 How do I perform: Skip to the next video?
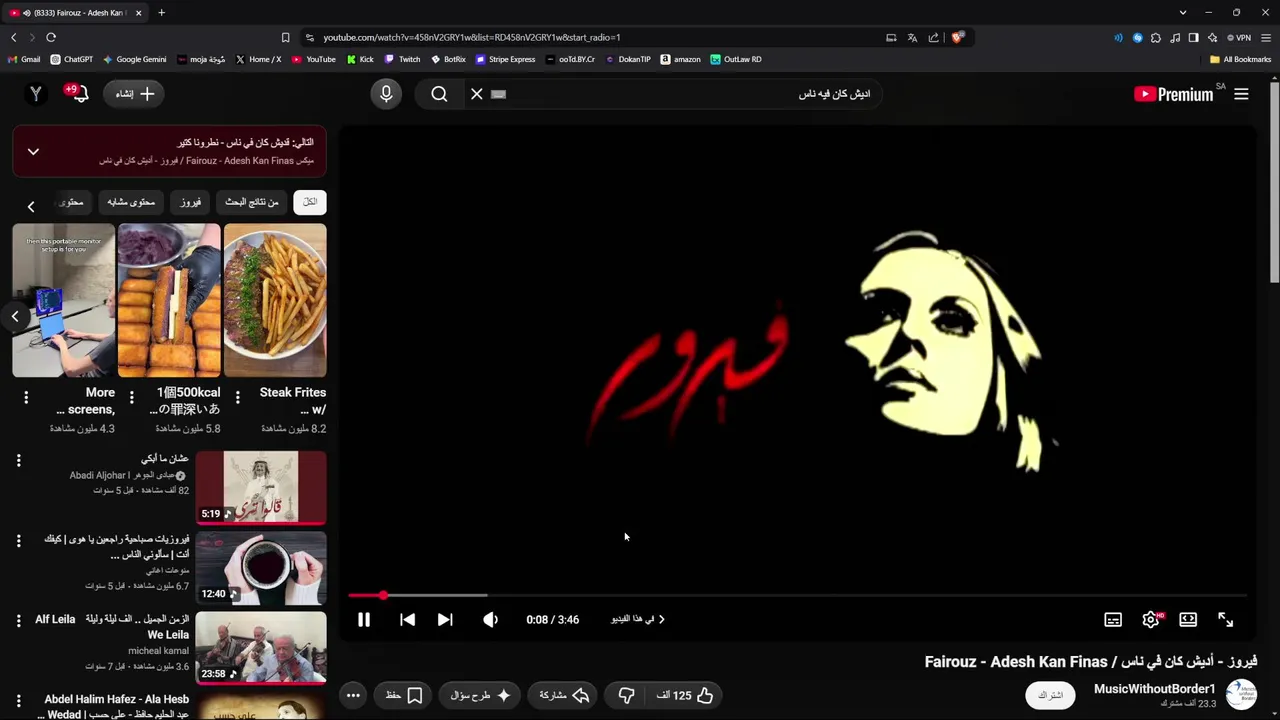pos(445,620)
